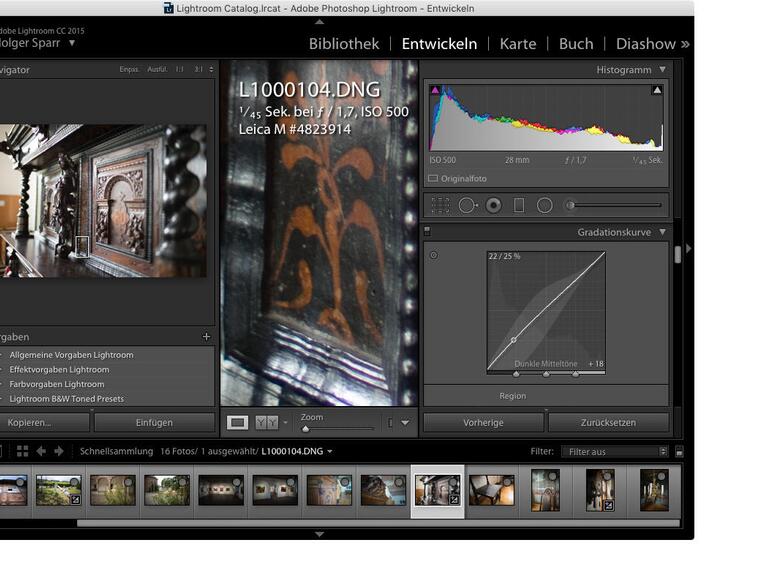Screen dimensions: 770x578
Task: Open Allgemeine Vorgaben Lightroom preset folder
Action: point(71,355)
